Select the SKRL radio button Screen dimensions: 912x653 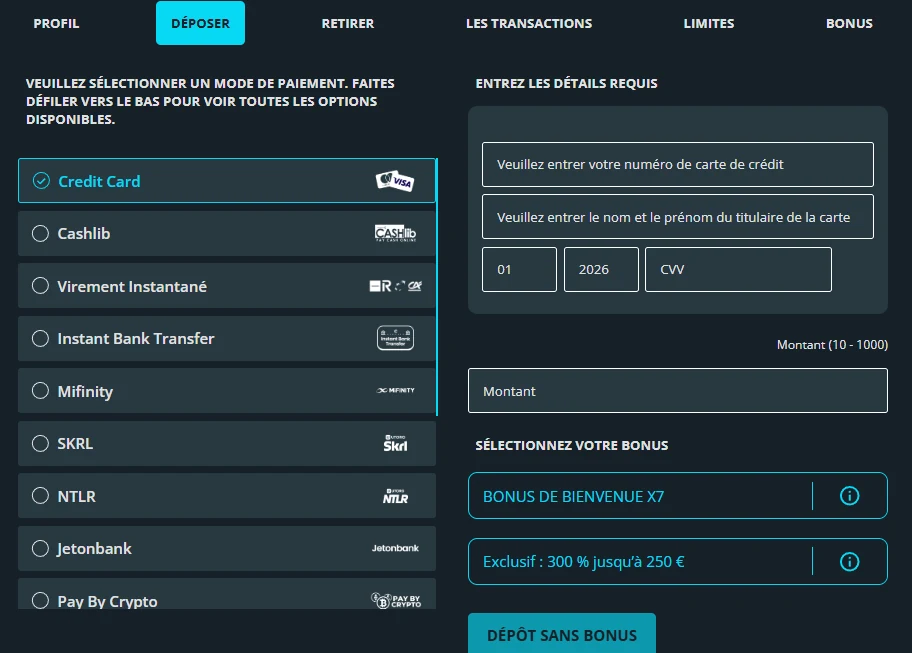tap(40, 443)
